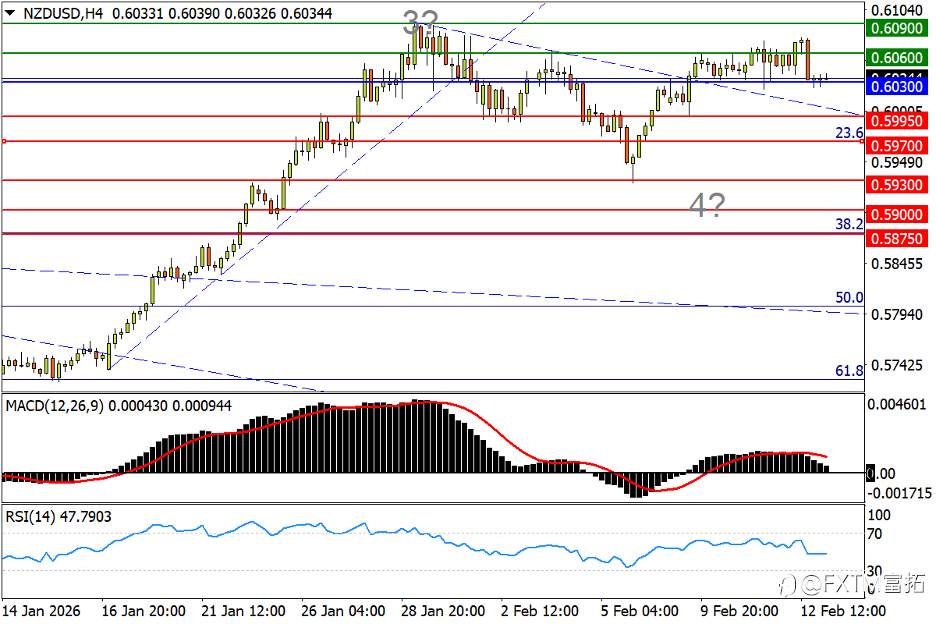Click the 0.59490 price scale value
Viewport: 936px width, 624px height.
[897, 162]
